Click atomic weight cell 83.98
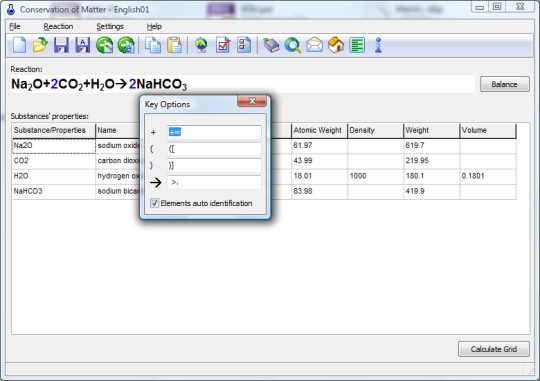 point(319,191)
